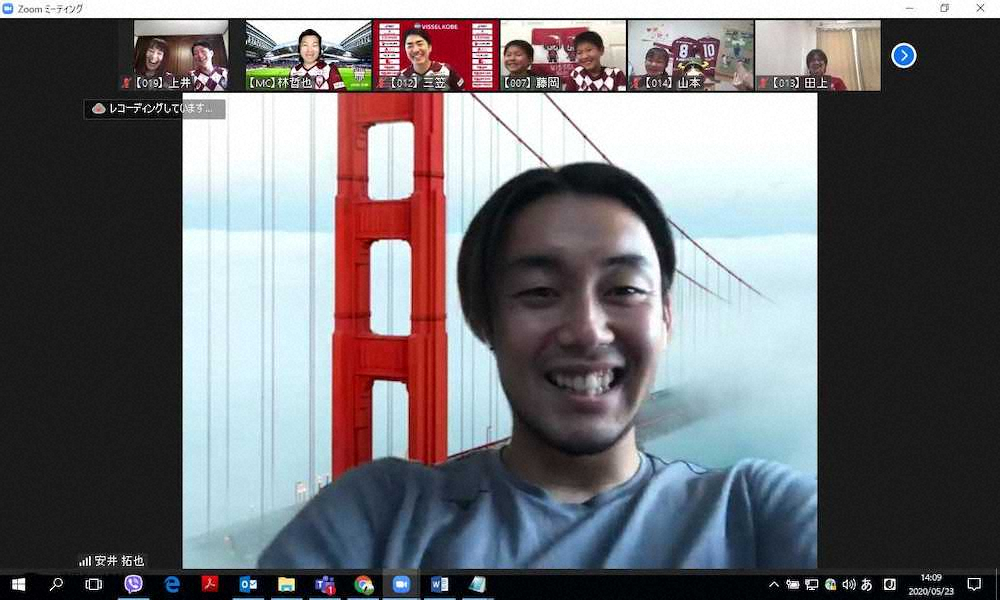Expand hidden system tray icons chevron
The image size is (1000, 600).
pos(773,584)
